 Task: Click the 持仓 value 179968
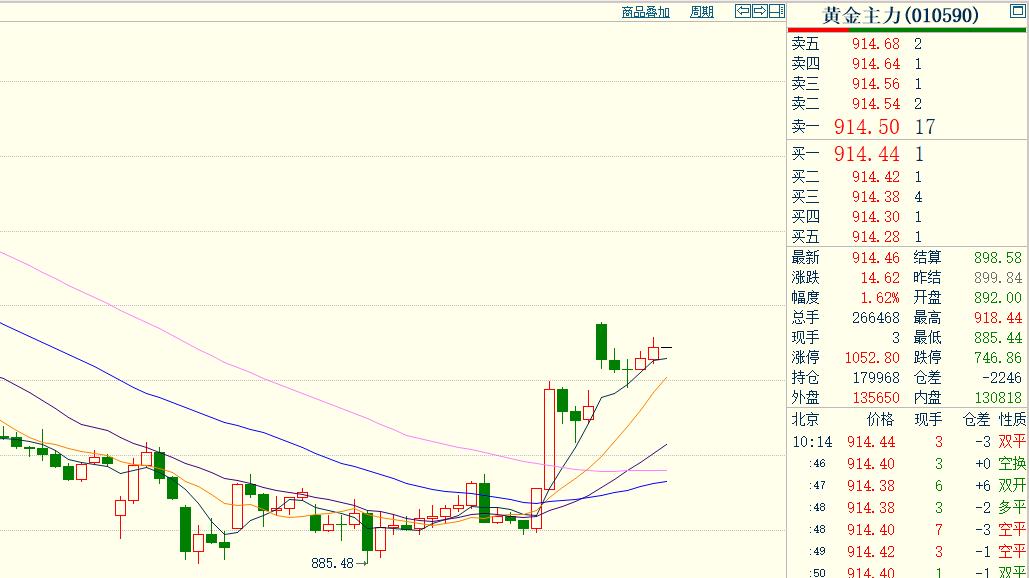click(x=875, y=378)
